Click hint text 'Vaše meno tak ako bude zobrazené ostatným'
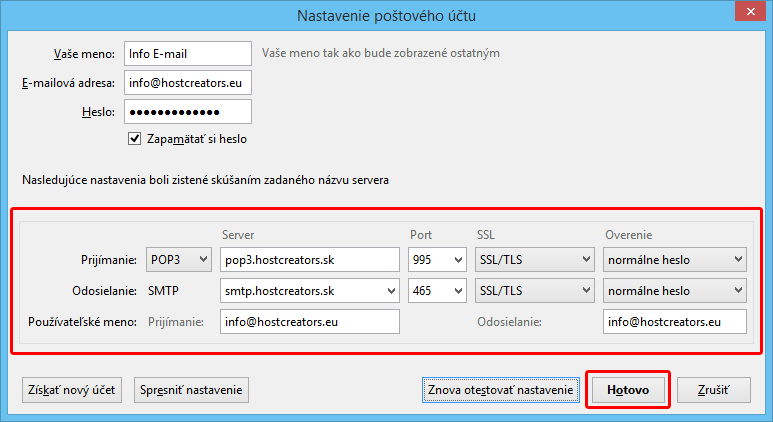 [381, 53]
